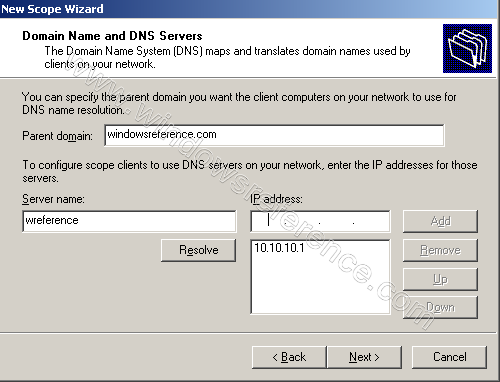
Task: Focus the Server name input box
Action: coord(129,221)
